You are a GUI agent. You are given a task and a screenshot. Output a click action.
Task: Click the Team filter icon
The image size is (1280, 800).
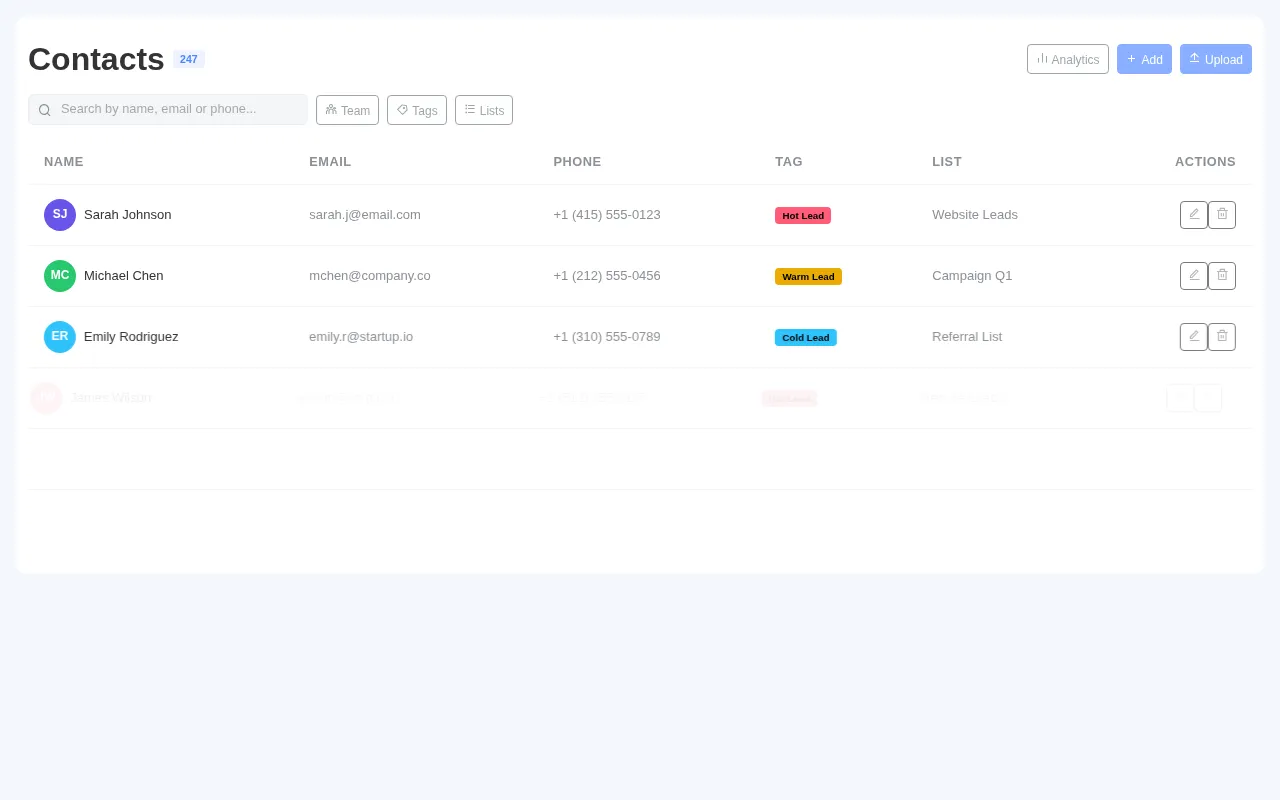click(331, 110)
